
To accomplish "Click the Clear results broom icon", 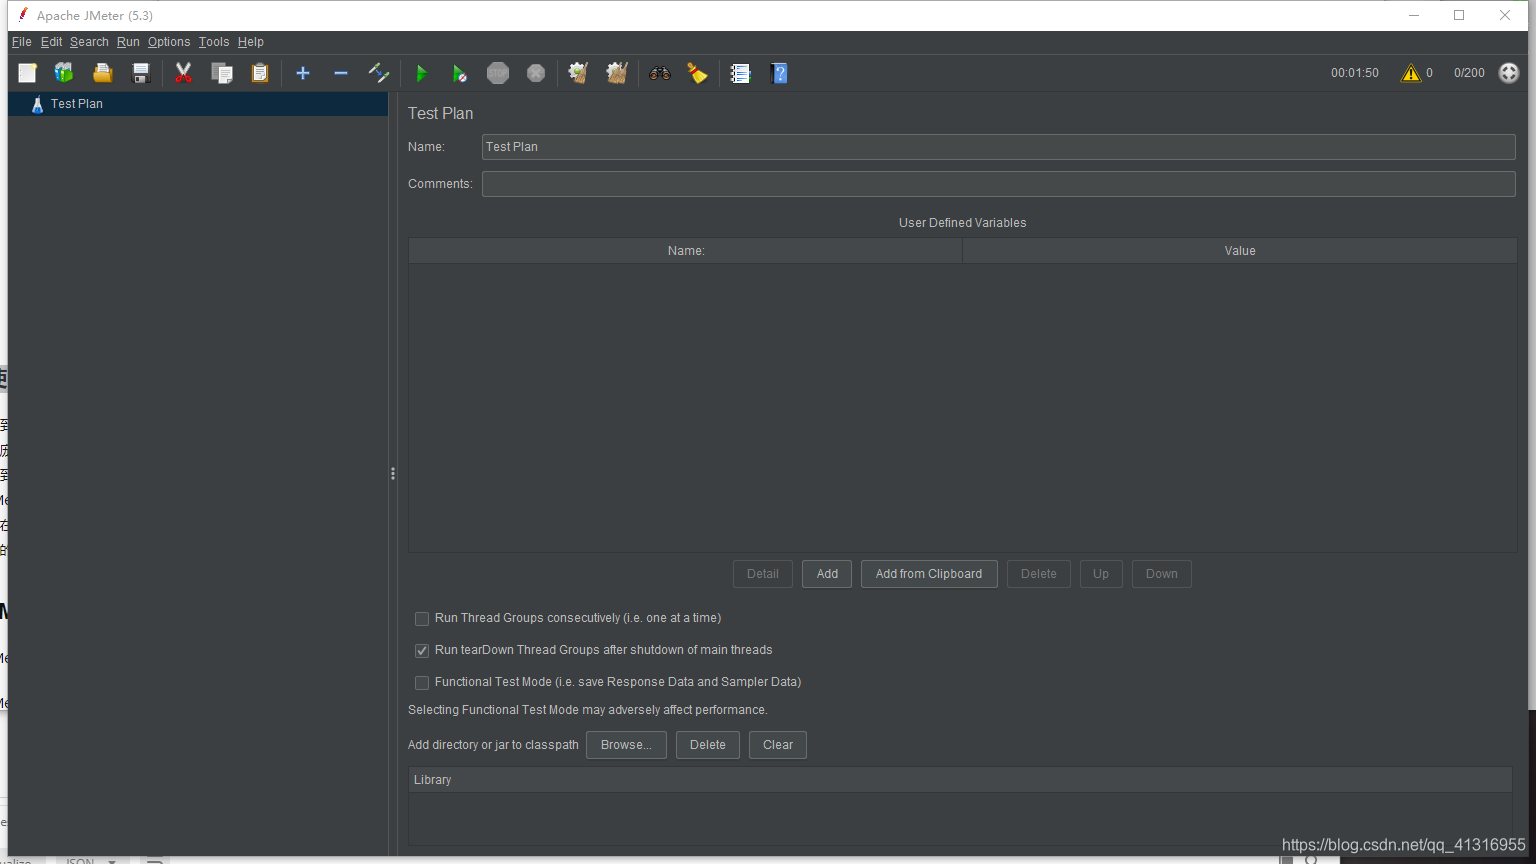I will [578, 73].
